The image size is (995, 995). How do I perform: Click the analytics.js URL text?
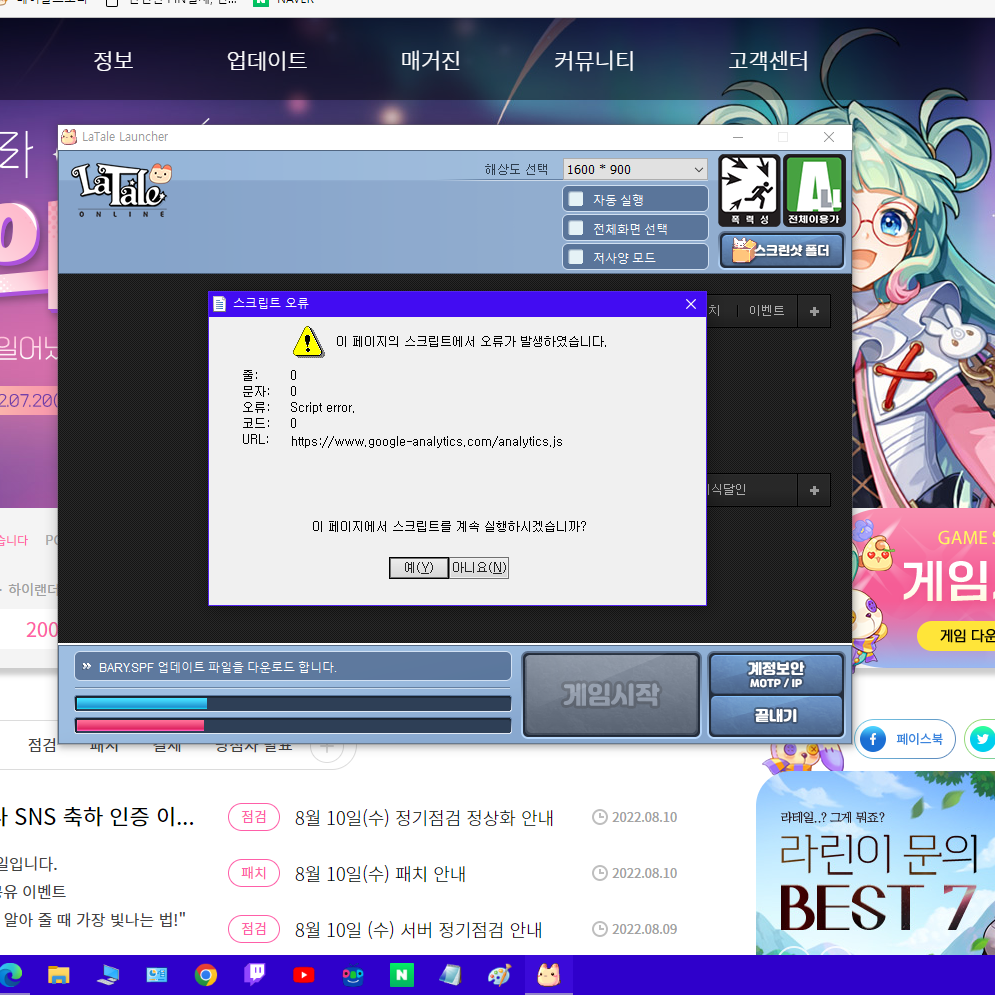(426, 442)
